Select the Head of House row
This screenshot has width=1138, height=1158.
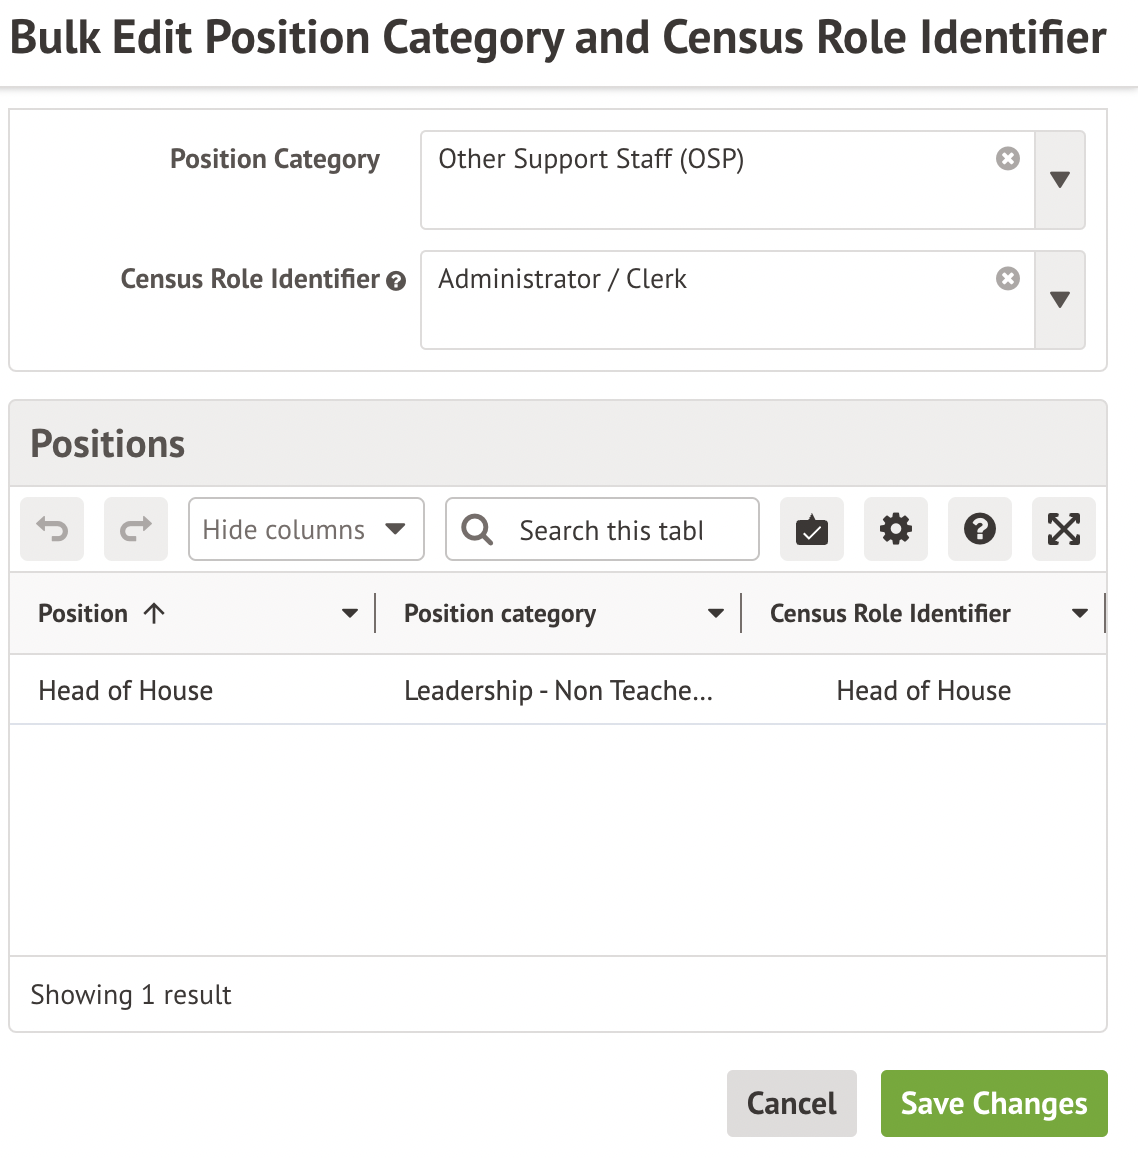(x=126, y=690)
